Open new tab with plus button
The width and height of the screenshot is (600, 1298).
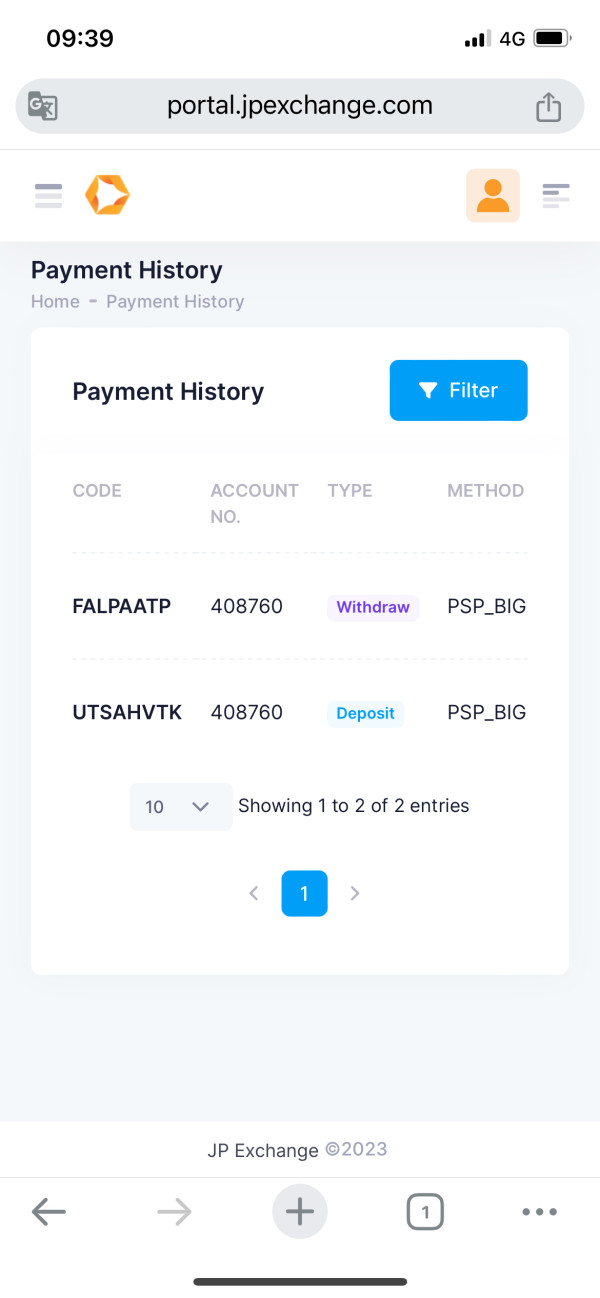[x=300, y=1212]
